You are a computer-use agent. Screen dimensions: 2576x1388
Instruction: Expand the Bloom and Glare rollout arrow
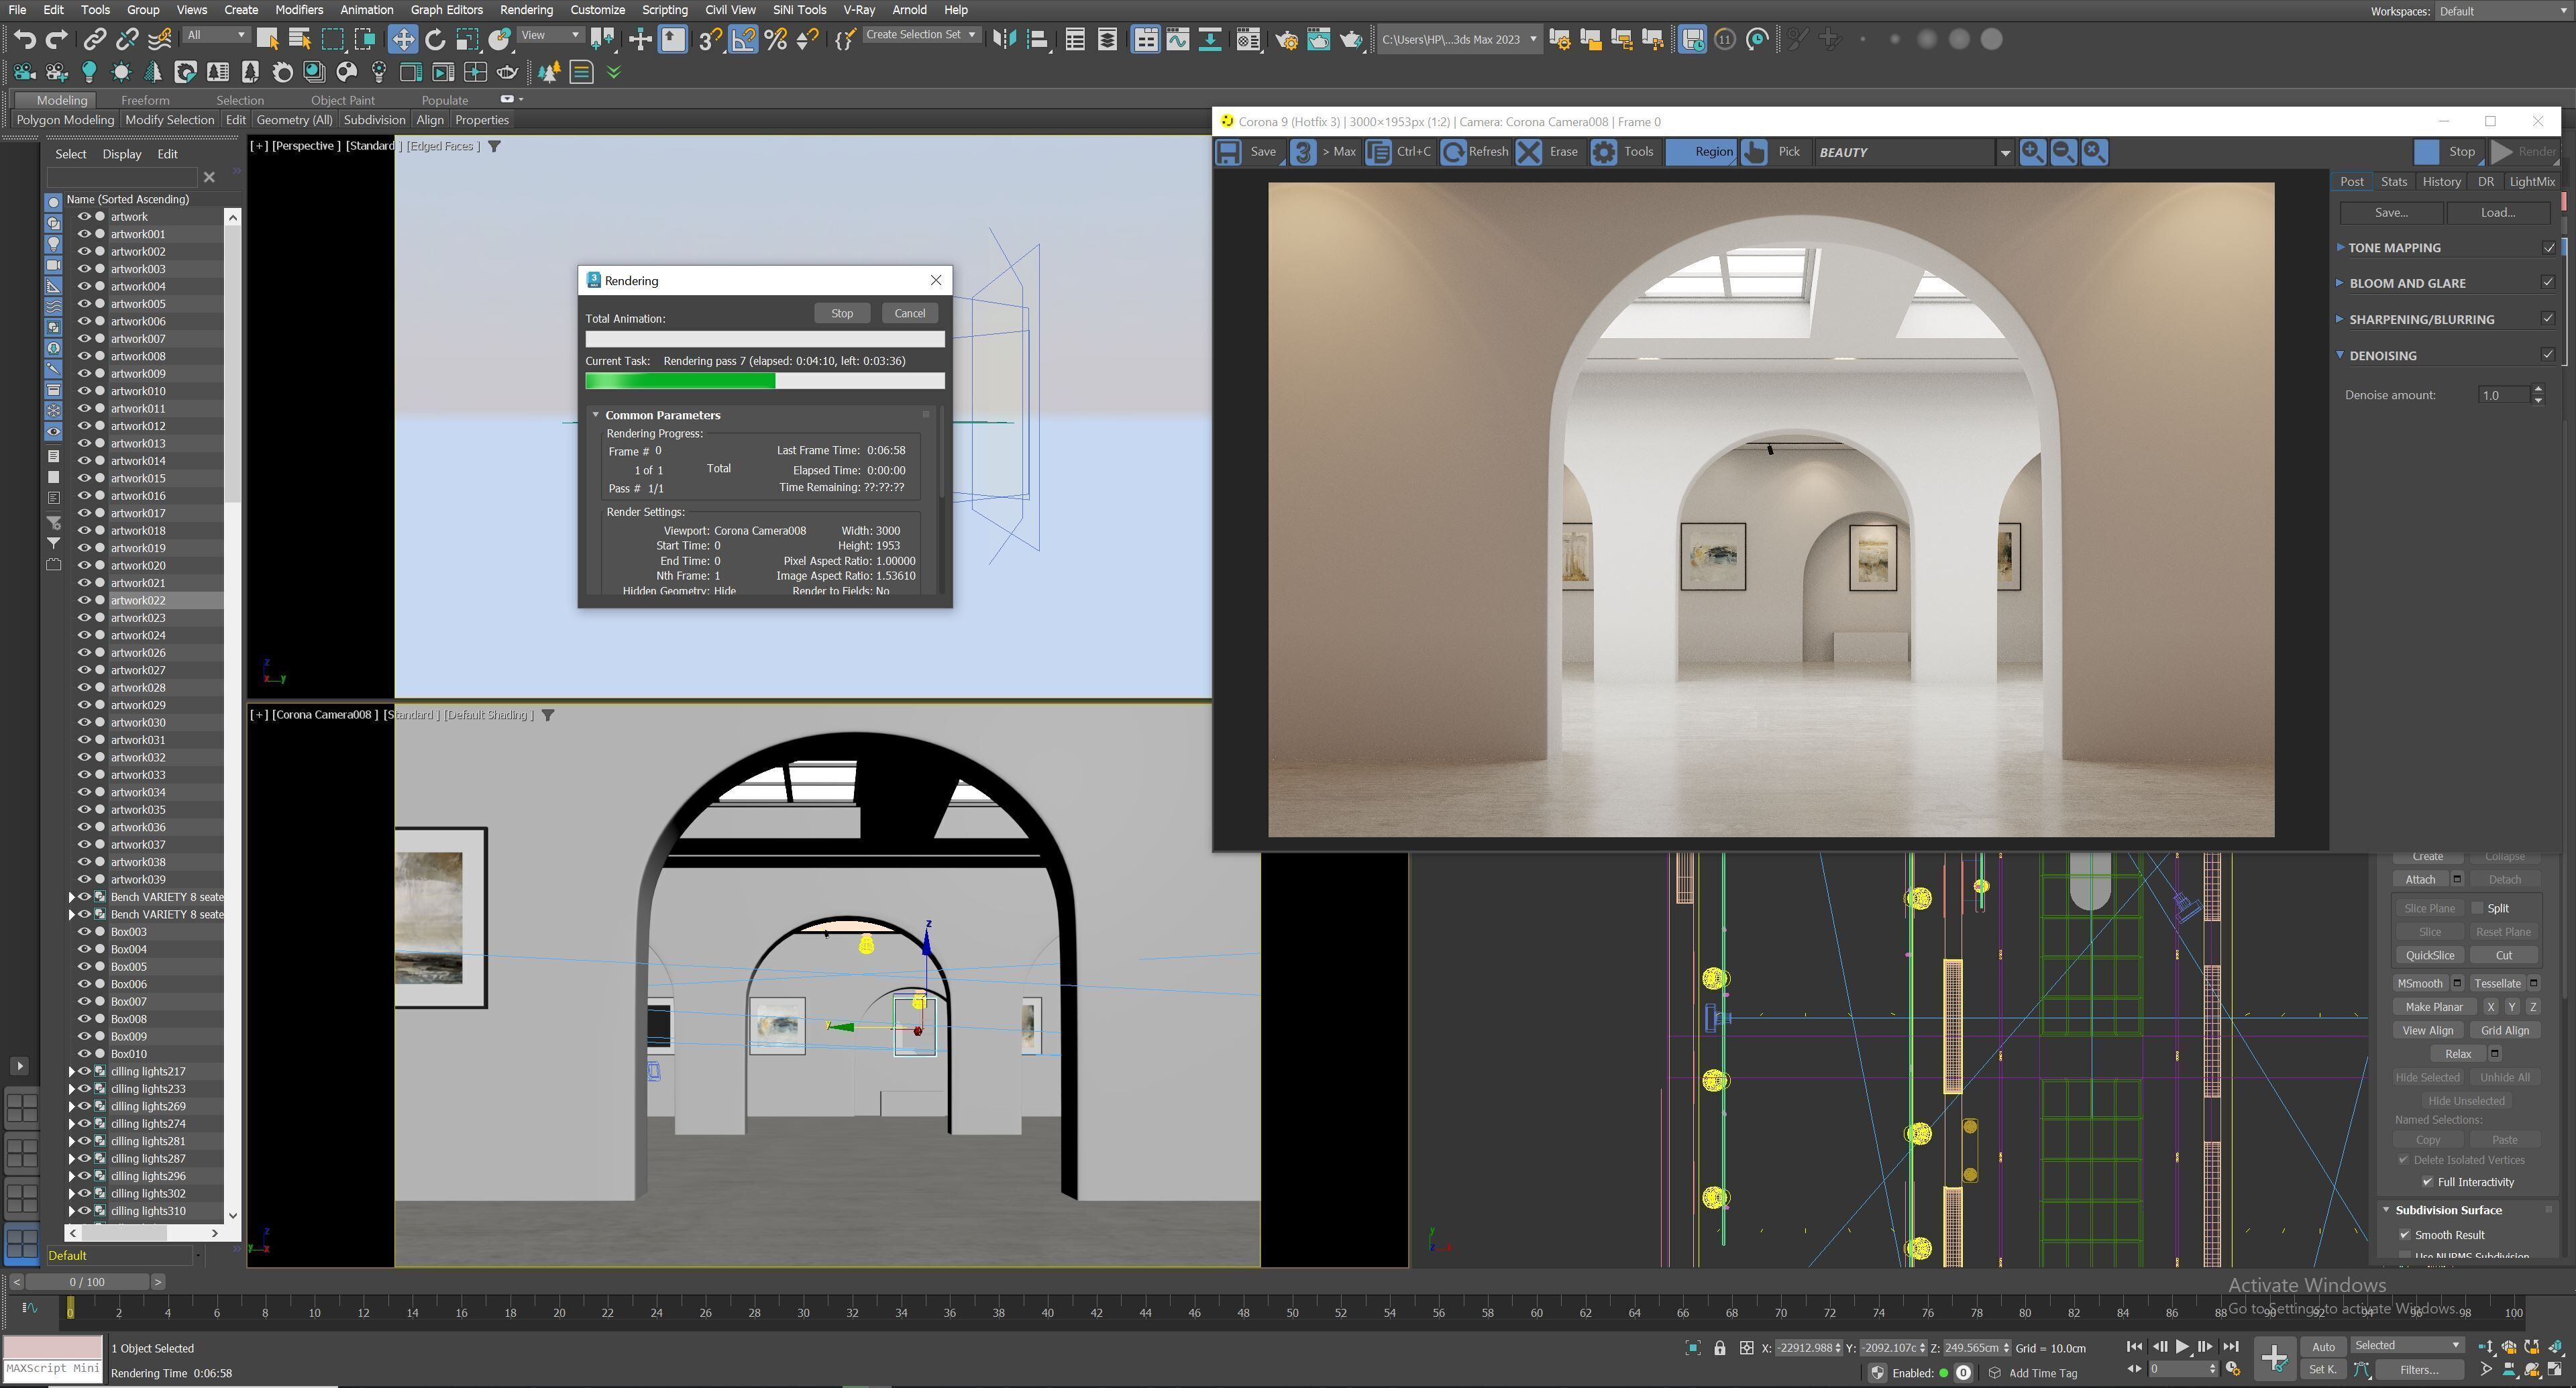2340,283
